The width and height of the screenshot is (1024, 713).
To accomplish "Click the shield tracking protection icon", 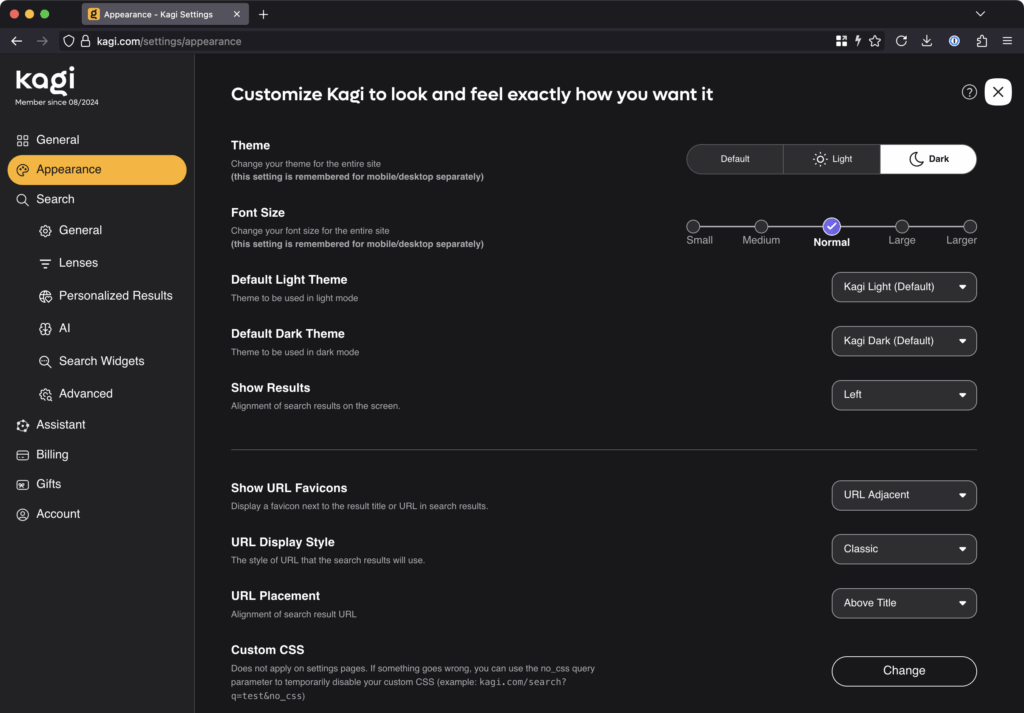I will pos(69,41).
